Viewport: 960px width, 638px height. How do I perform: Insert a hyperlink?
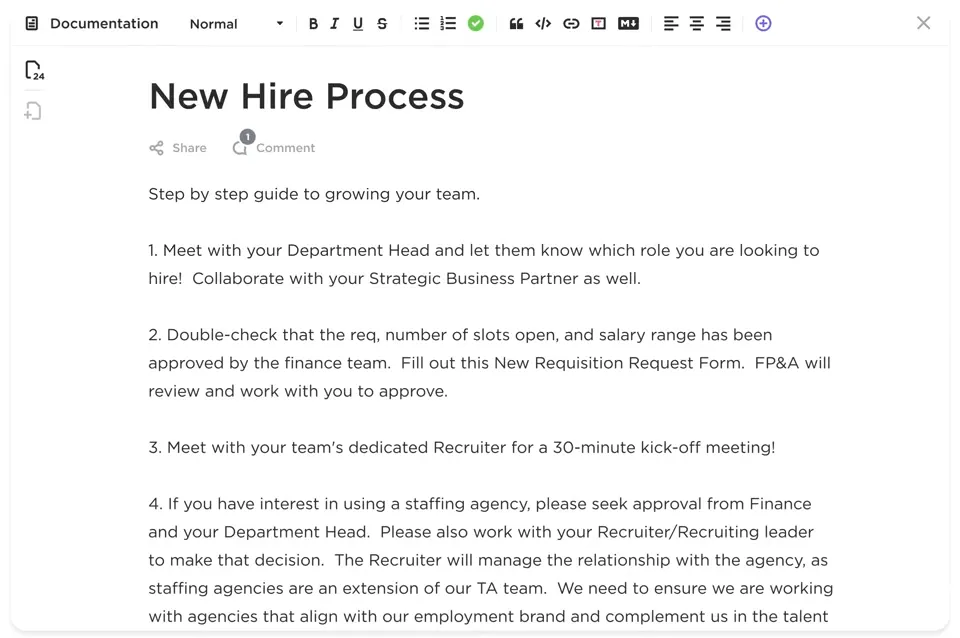pos(571,24)
